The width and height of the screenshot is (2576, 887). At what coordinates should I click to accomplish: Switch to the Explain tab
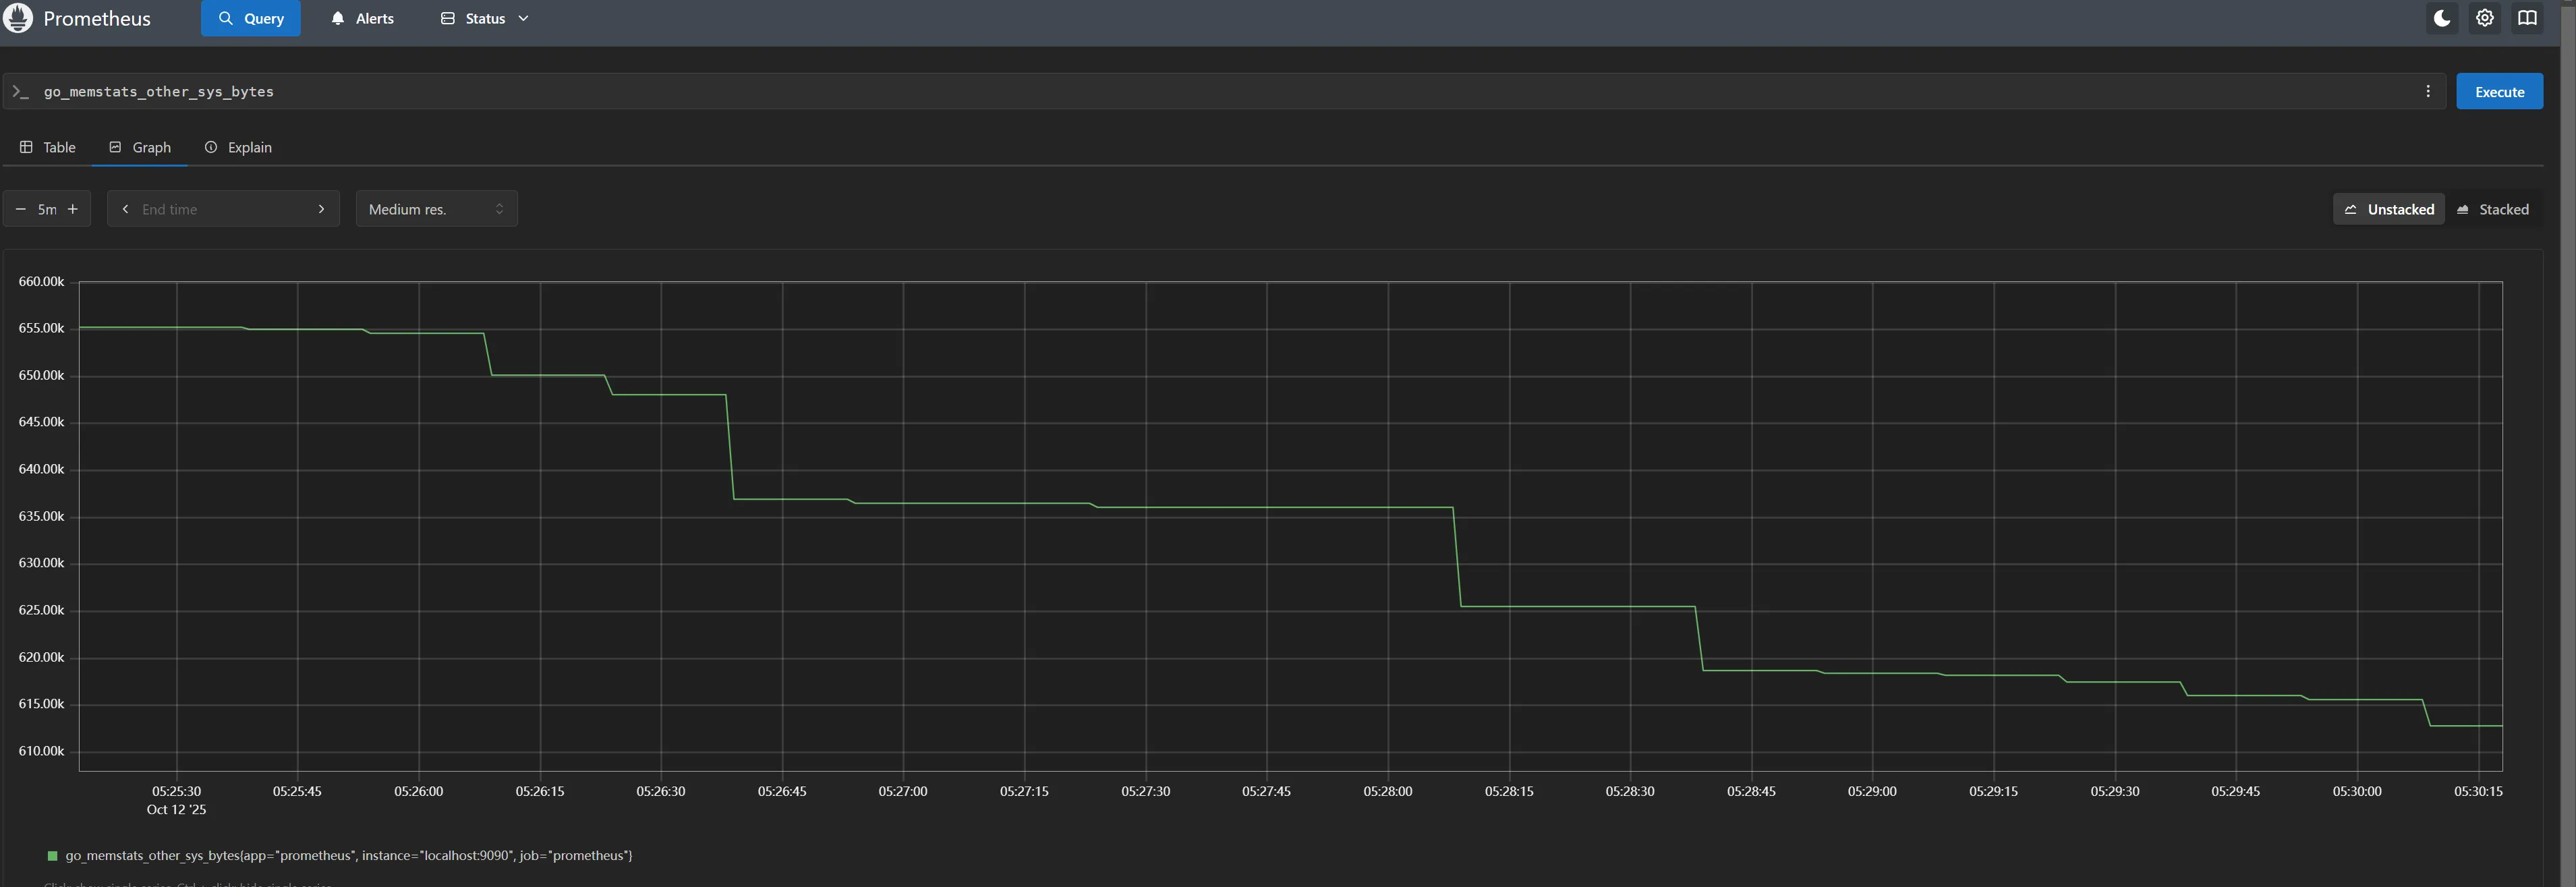pos(238,147)
